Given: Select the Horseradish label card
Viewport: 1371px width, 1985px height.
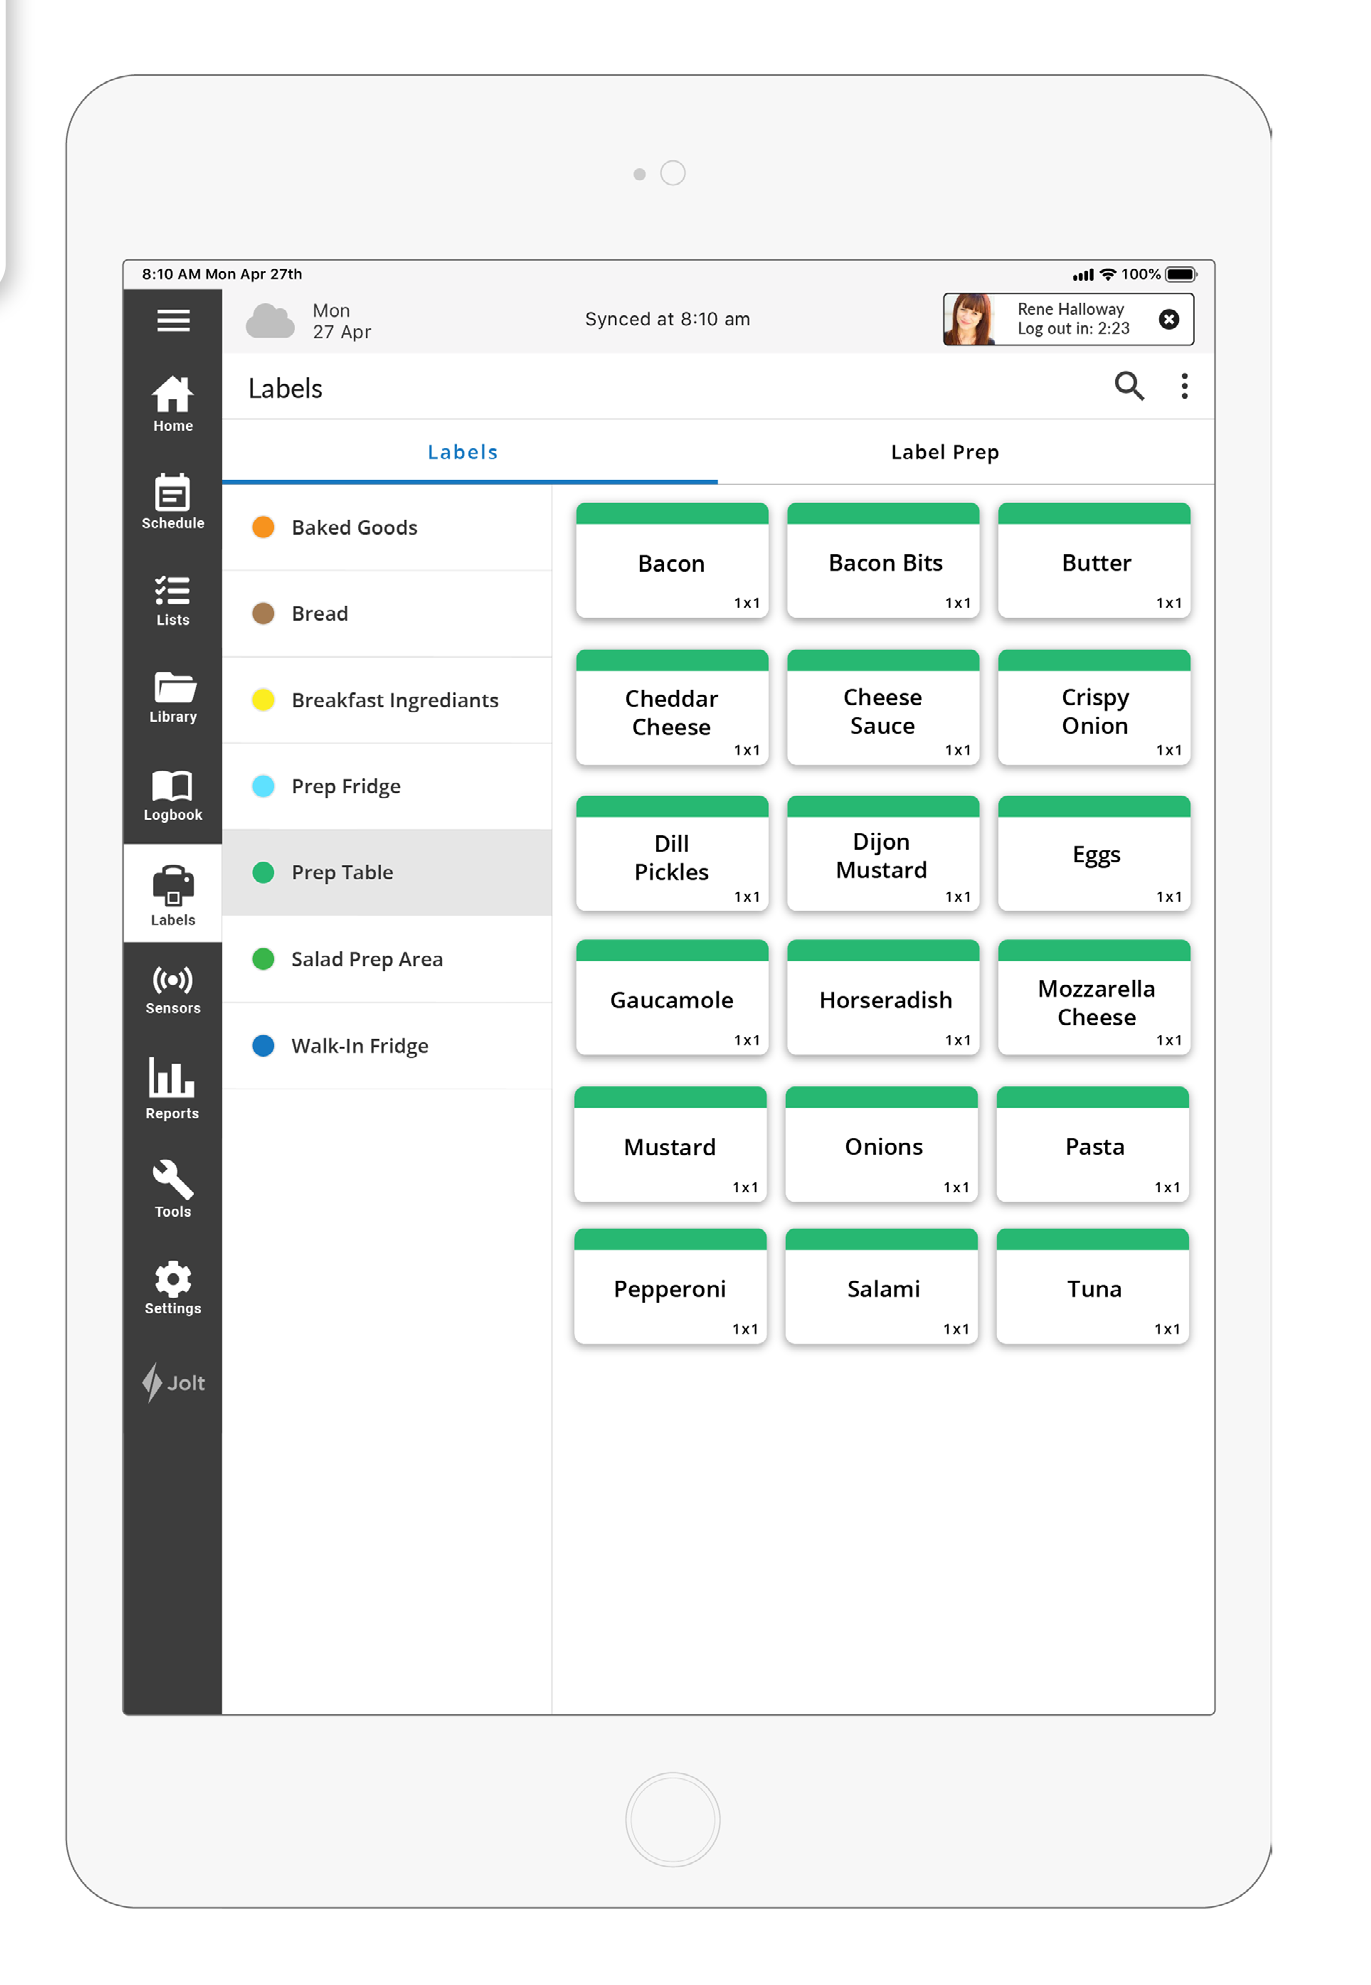Looking at the screenshot, I should [x=883, y=998].
